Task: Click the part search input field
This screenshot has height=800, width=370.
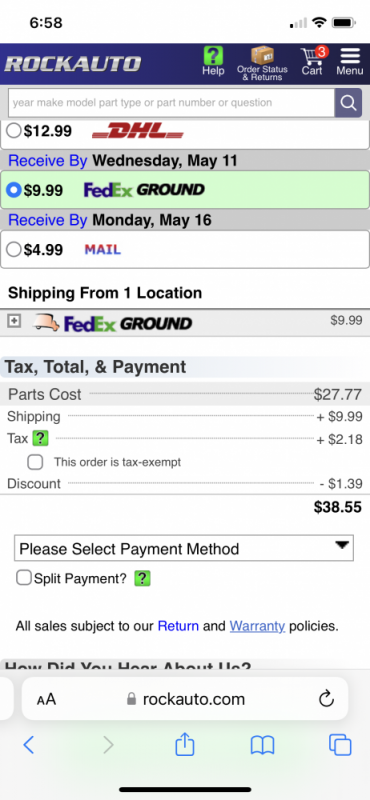Action: click(x=171, y=103)
